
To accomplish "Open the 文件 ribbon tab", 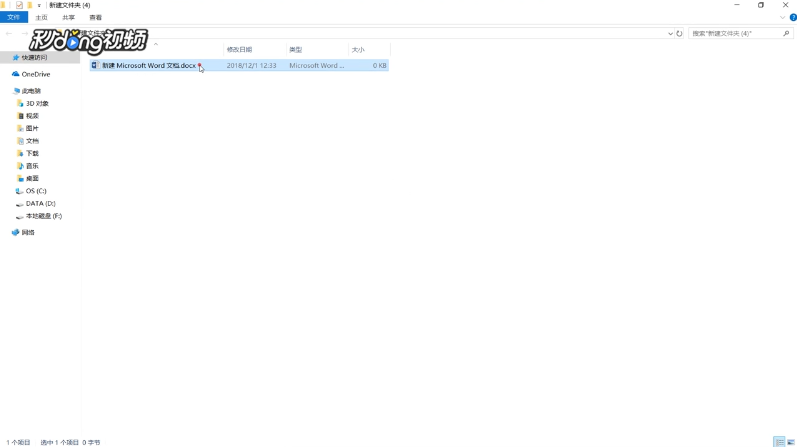I will (14, 17).
